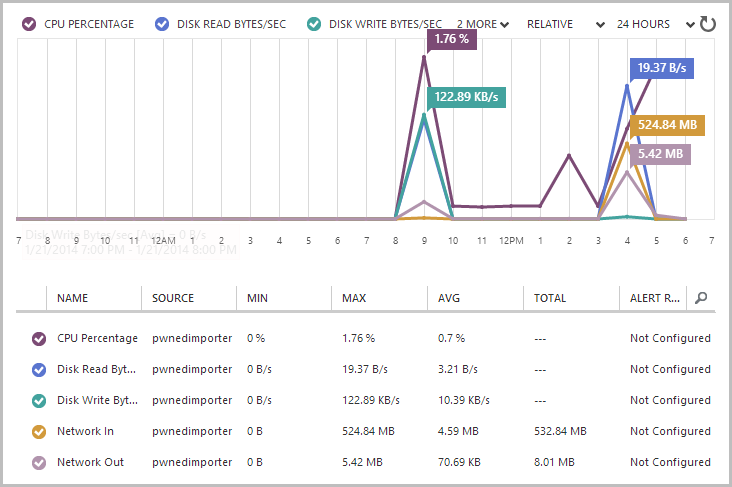Image resolution: width=732 pixels, height=487 pixels.
Task: Click the 1.76 % CPU peak label
Action: (452, 39)
